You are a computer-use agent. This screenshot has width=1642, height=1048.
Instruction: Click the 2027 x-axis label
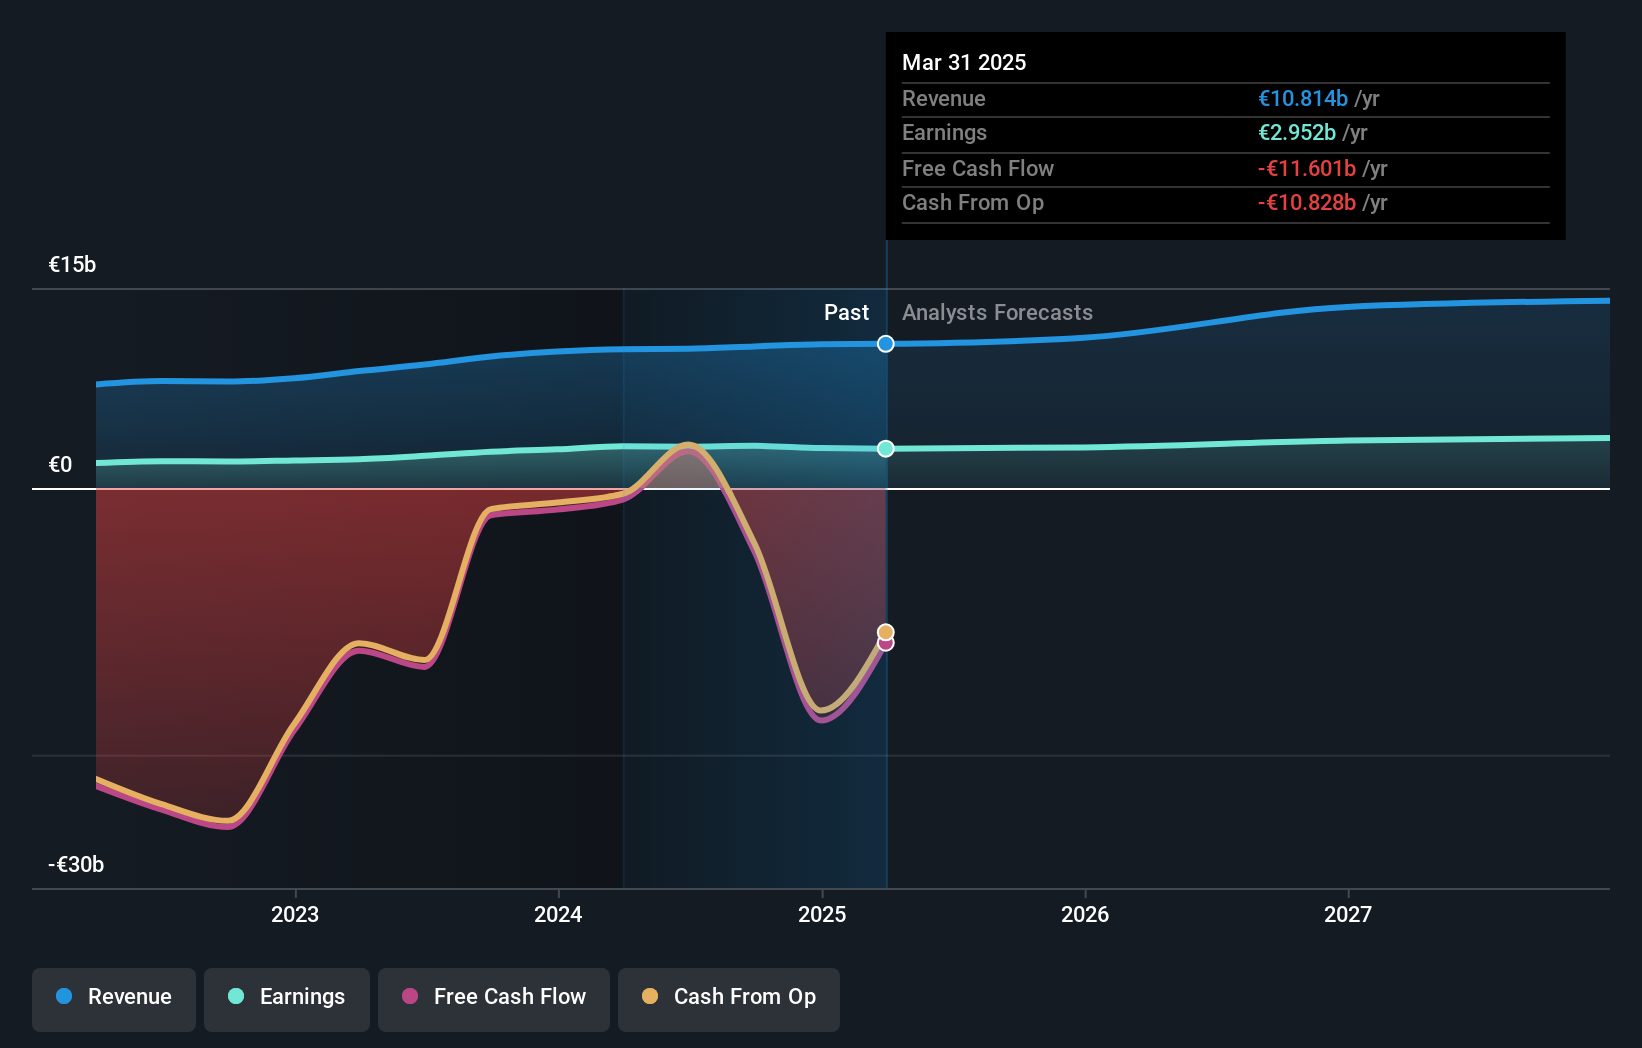coord(1348,914)
